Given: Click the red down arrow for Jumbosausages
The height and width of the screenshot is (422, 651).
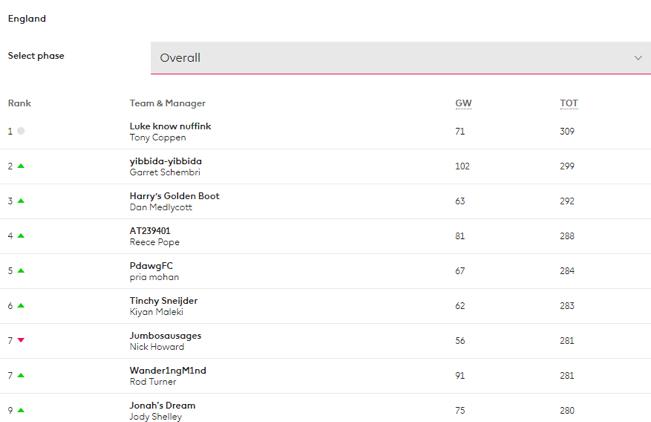Looking at the screenshot, I should pos(21,341).
